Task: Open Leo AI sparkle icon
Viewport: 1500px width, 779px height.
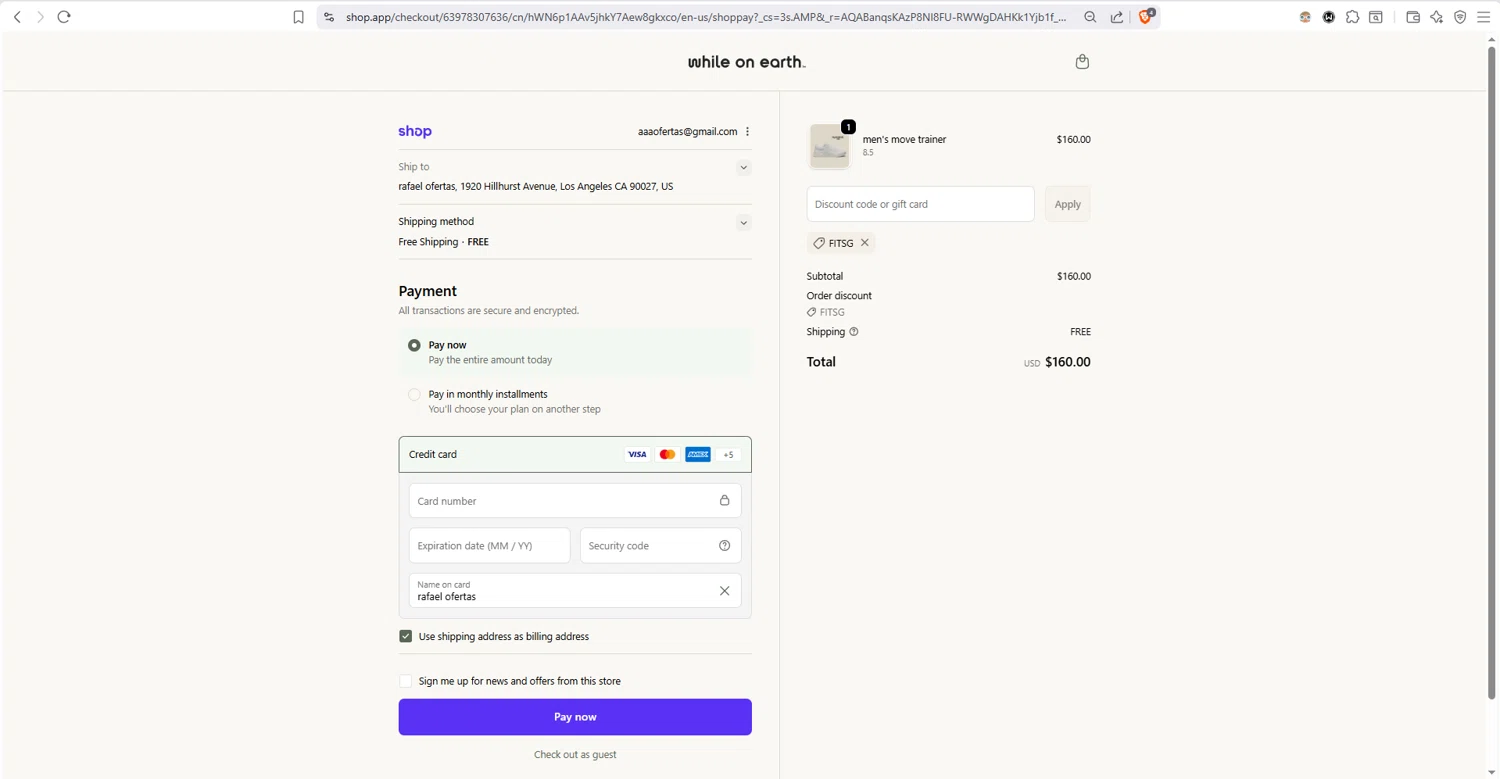Action: [x=1437, y=17]
